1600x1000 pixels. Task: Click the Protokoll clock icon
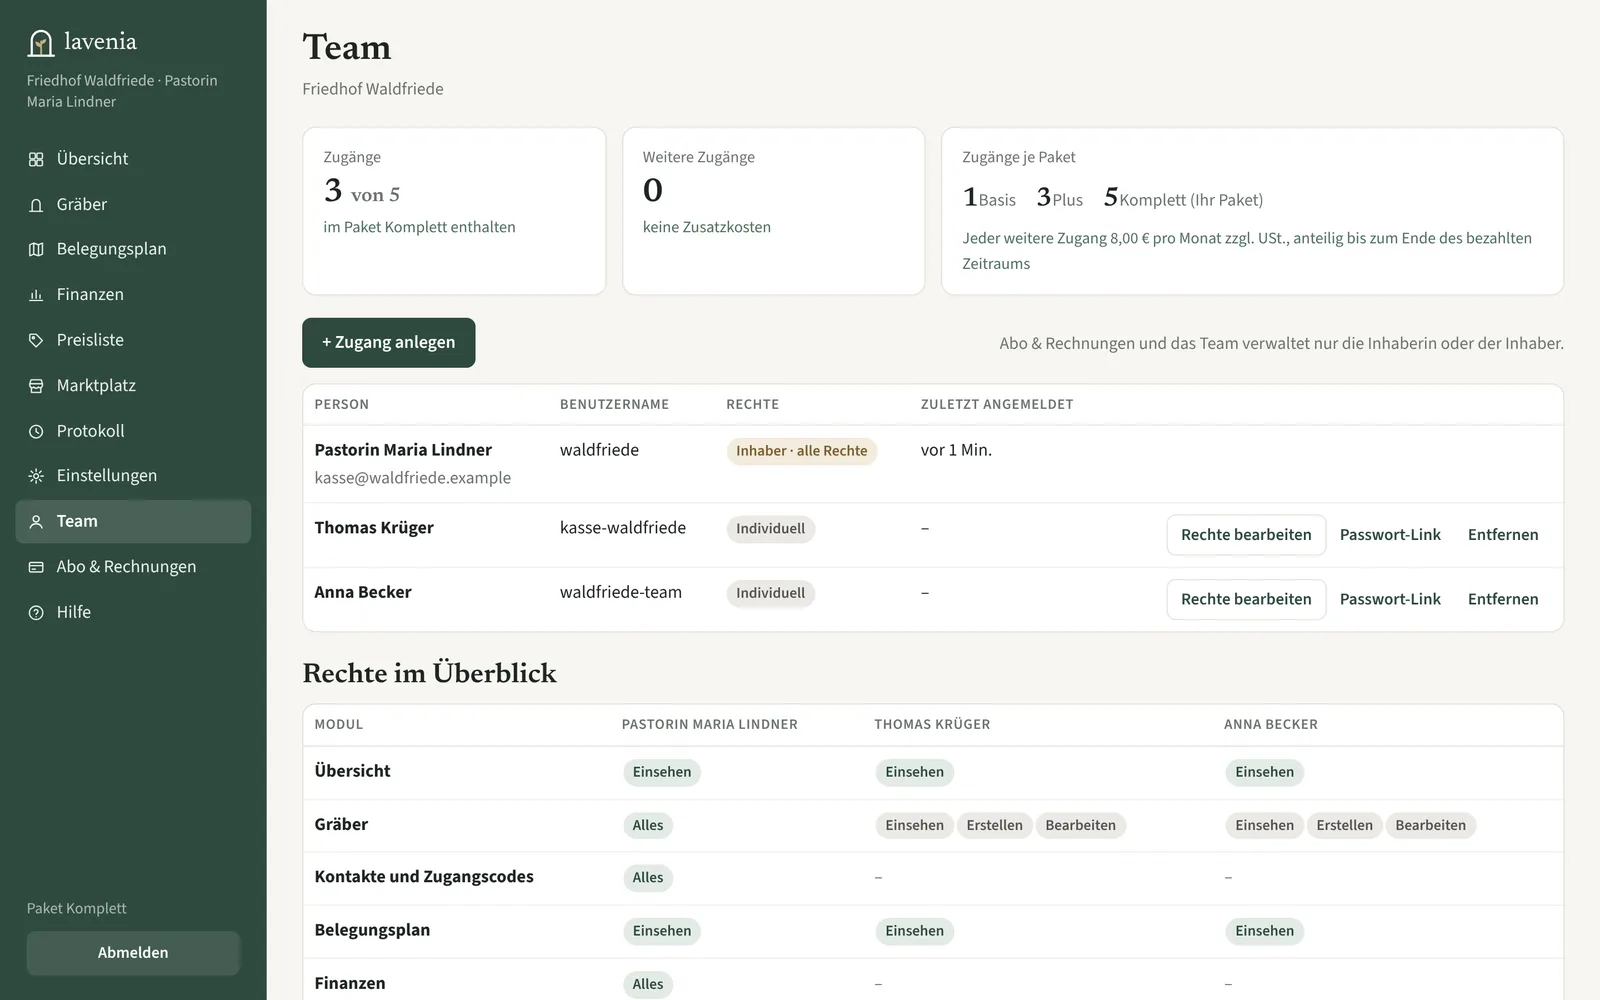(36, 432)
